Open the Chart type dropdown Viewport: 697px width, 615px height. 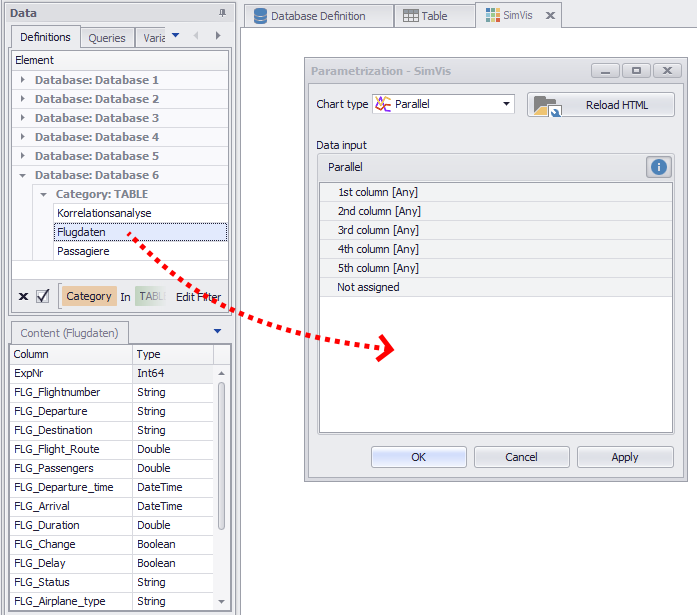coord(506,104)
